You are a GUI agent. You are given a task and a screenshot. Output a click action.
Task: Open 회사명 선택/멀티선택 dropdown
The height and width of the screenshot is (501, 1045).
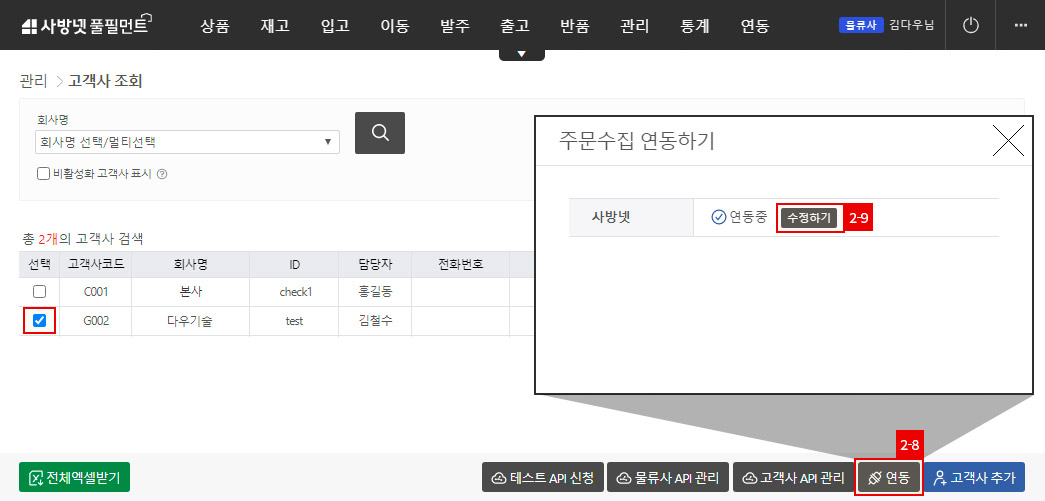[x=187, y=142]
